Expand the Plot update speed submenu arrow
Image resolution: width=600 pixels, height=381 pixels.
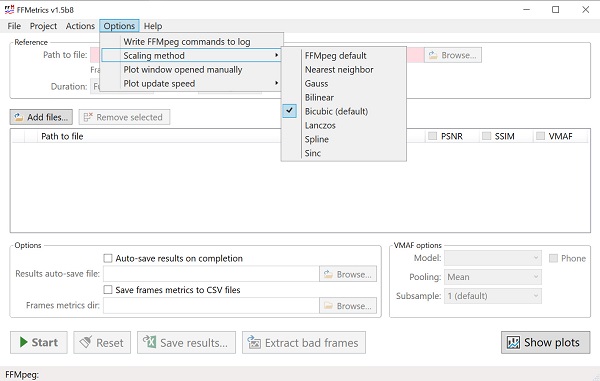276,83
